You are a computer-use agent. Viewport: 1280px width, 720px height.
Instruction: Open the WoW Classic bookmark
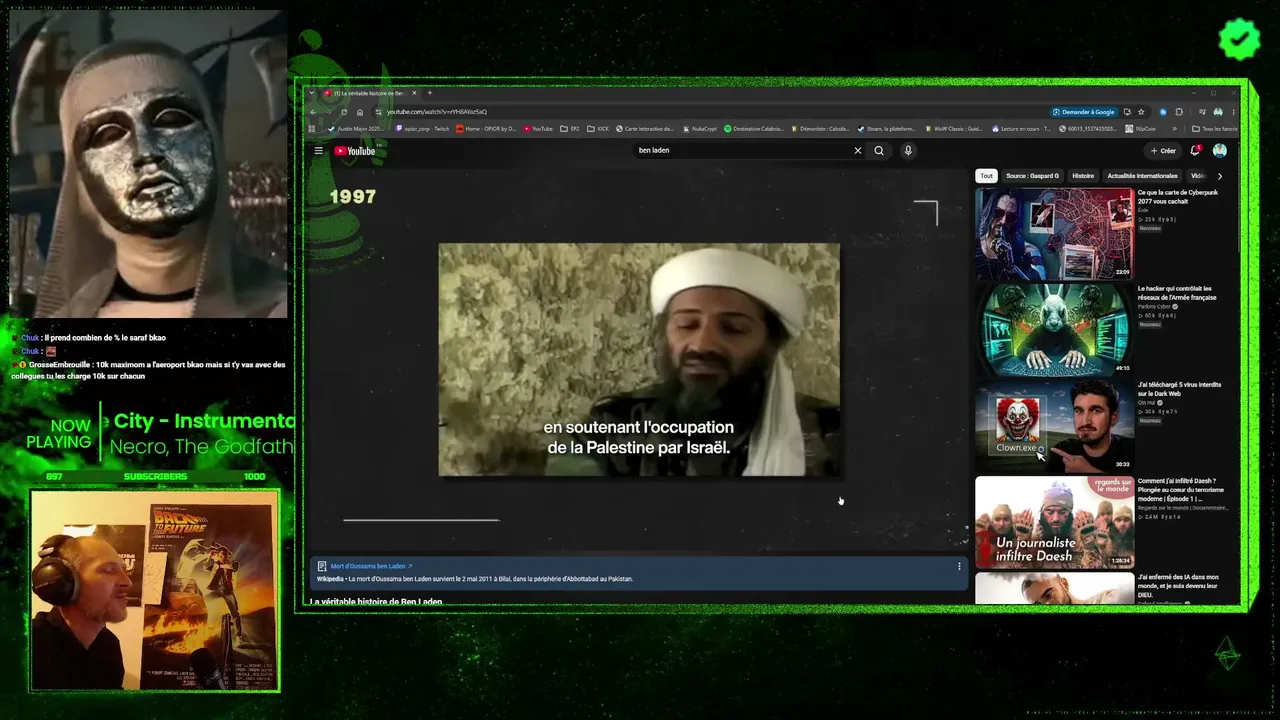tap(954, 129)
